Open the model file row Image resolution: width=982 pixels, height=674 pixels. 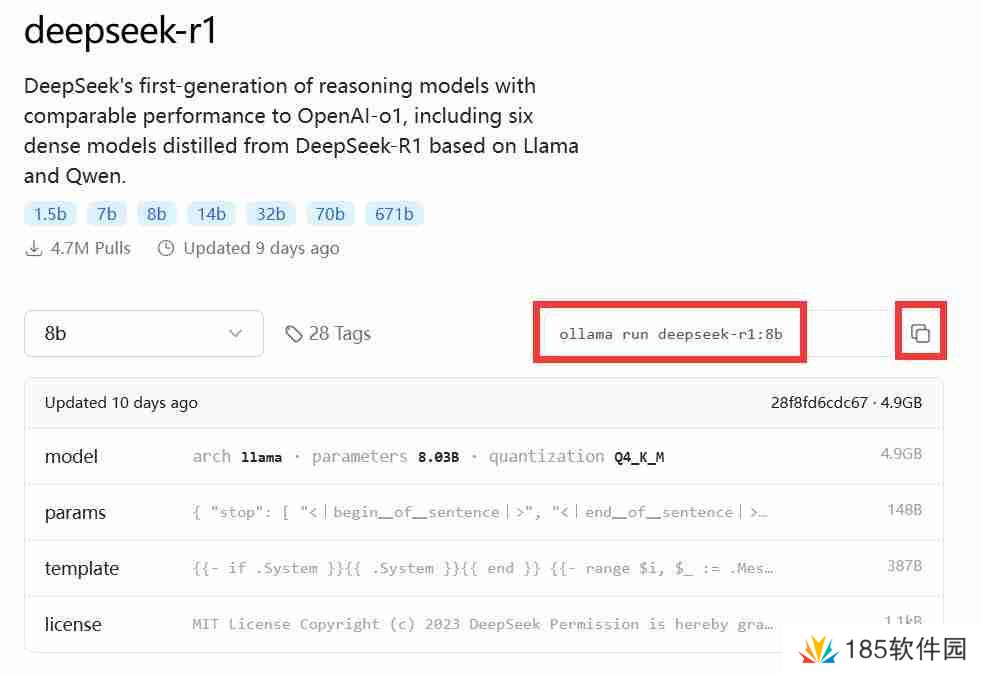[71, 456]
